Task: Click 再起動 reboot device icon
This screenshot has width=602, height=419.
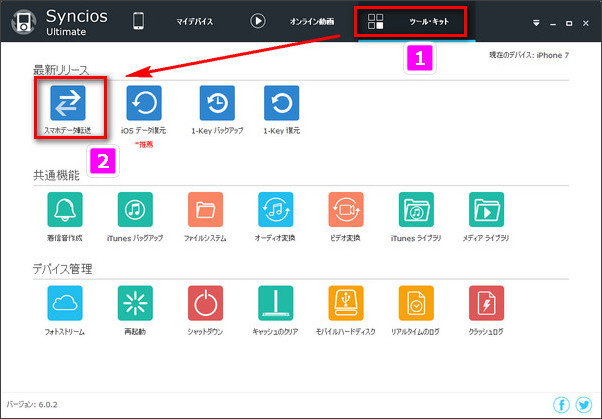Action: point(135,303)
